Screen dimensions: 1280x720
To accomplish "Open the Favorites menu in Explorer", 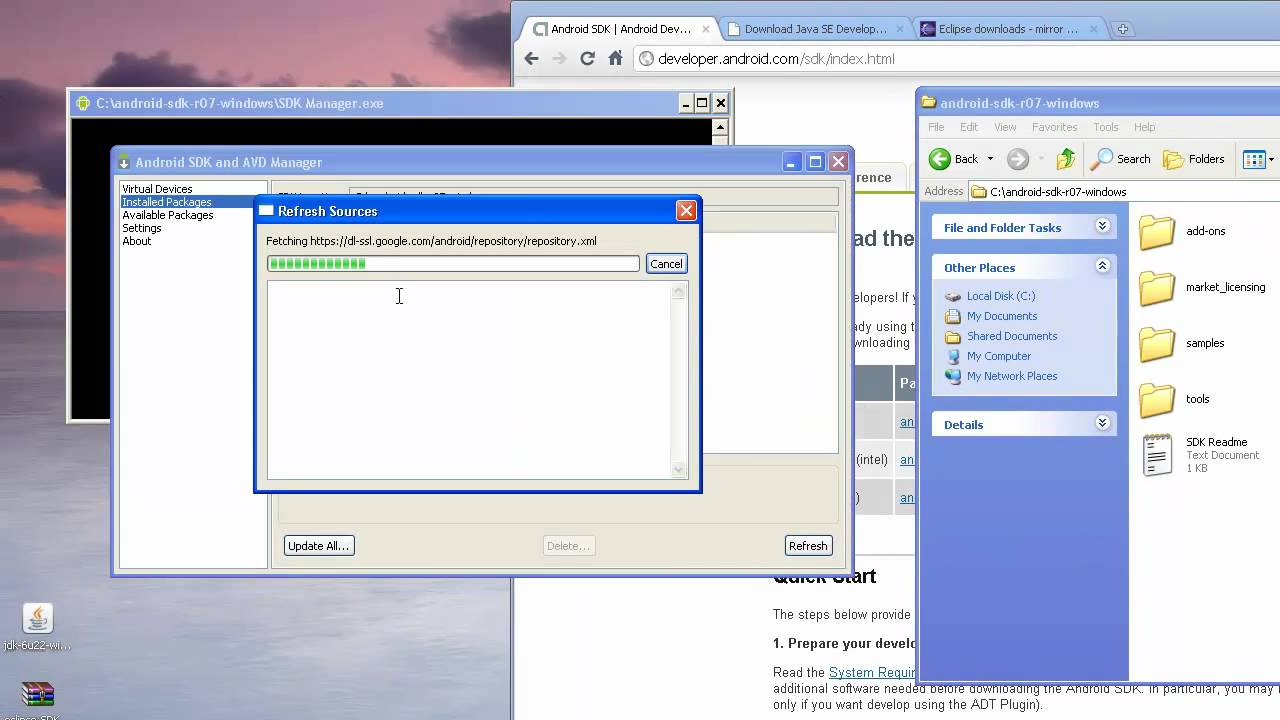I will pyautogui.click(x=1054, y=127).
